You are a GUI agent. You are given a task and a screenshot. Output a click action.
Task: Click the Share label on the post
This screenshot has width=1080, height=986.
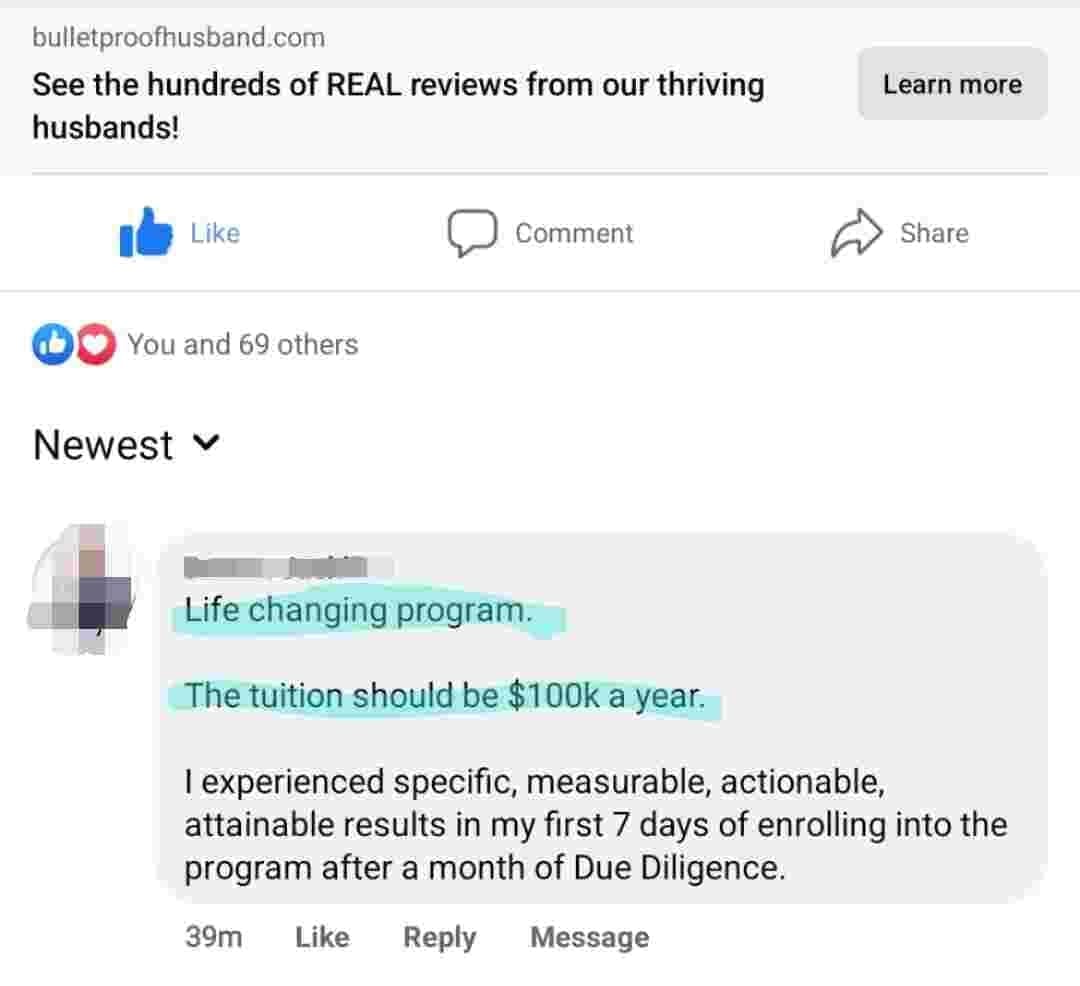(934, 233)
